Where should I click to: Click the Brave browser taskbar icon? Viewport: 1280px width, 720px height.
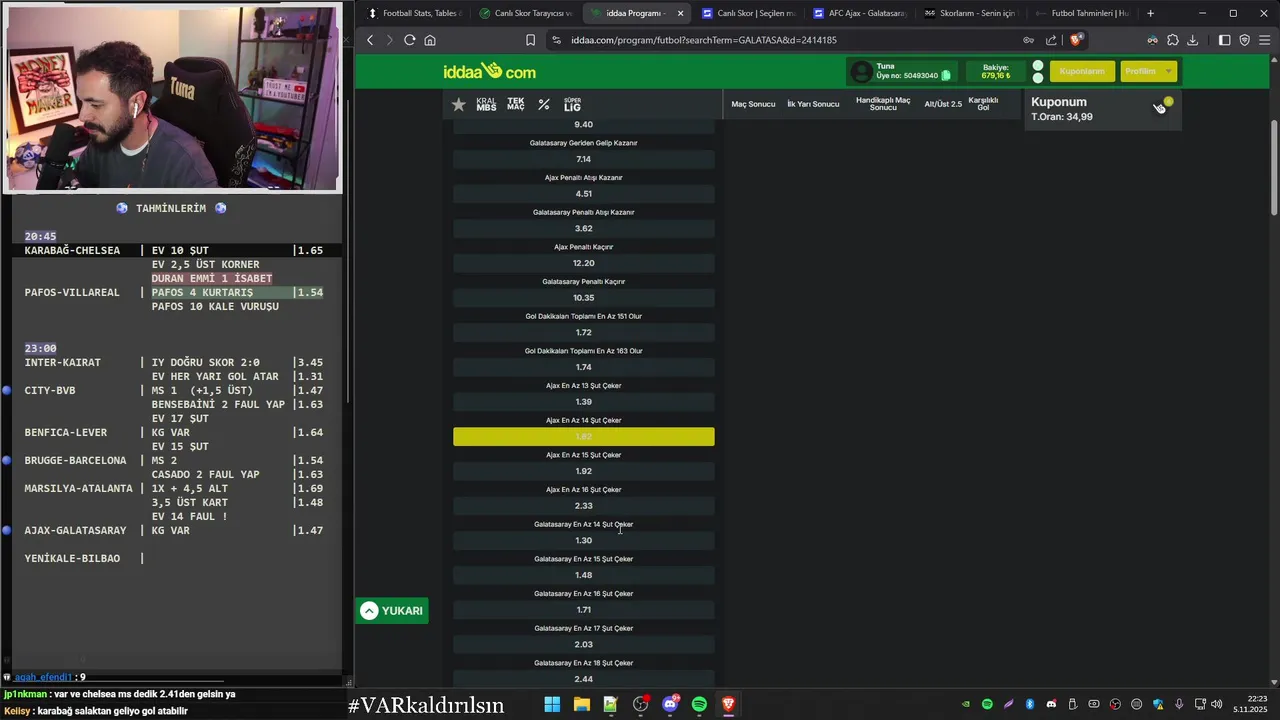pos(728,704)
